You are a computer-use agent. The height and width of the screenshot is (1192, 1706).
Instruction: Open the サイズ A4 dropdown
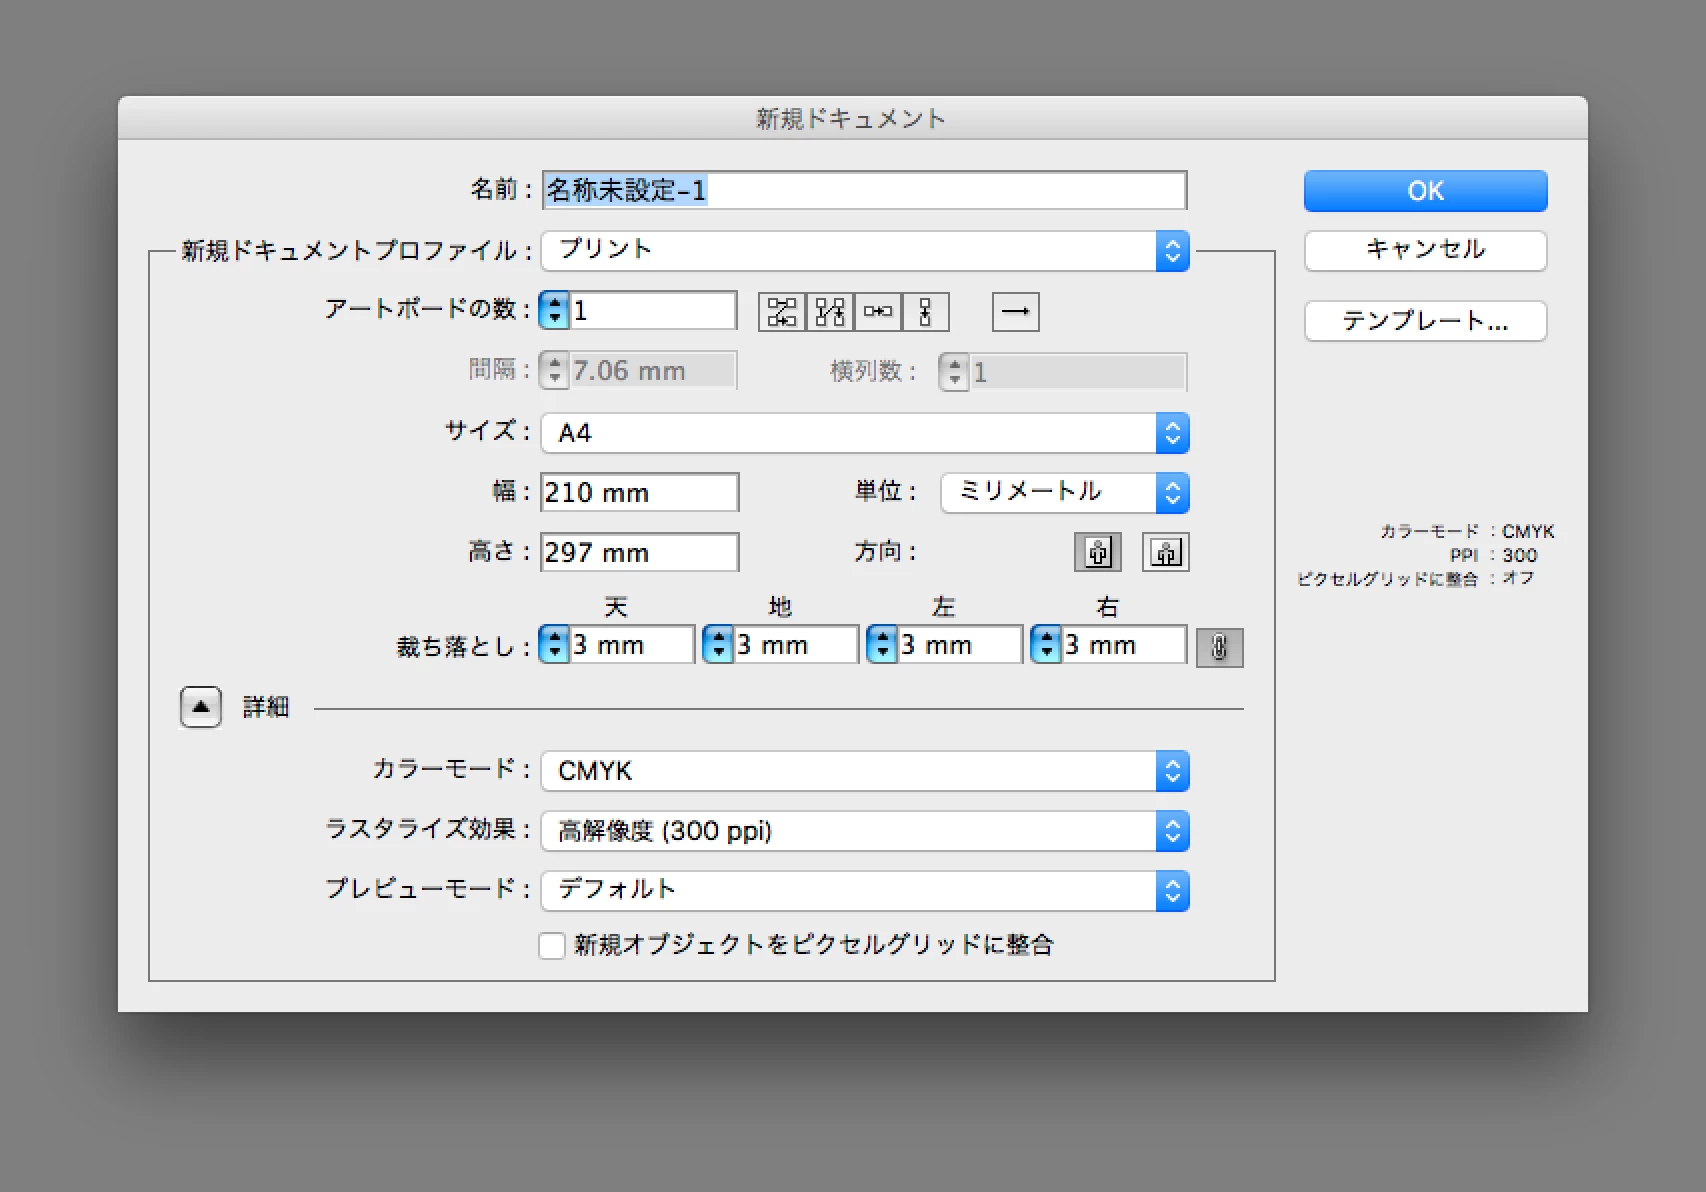[865, 433]
